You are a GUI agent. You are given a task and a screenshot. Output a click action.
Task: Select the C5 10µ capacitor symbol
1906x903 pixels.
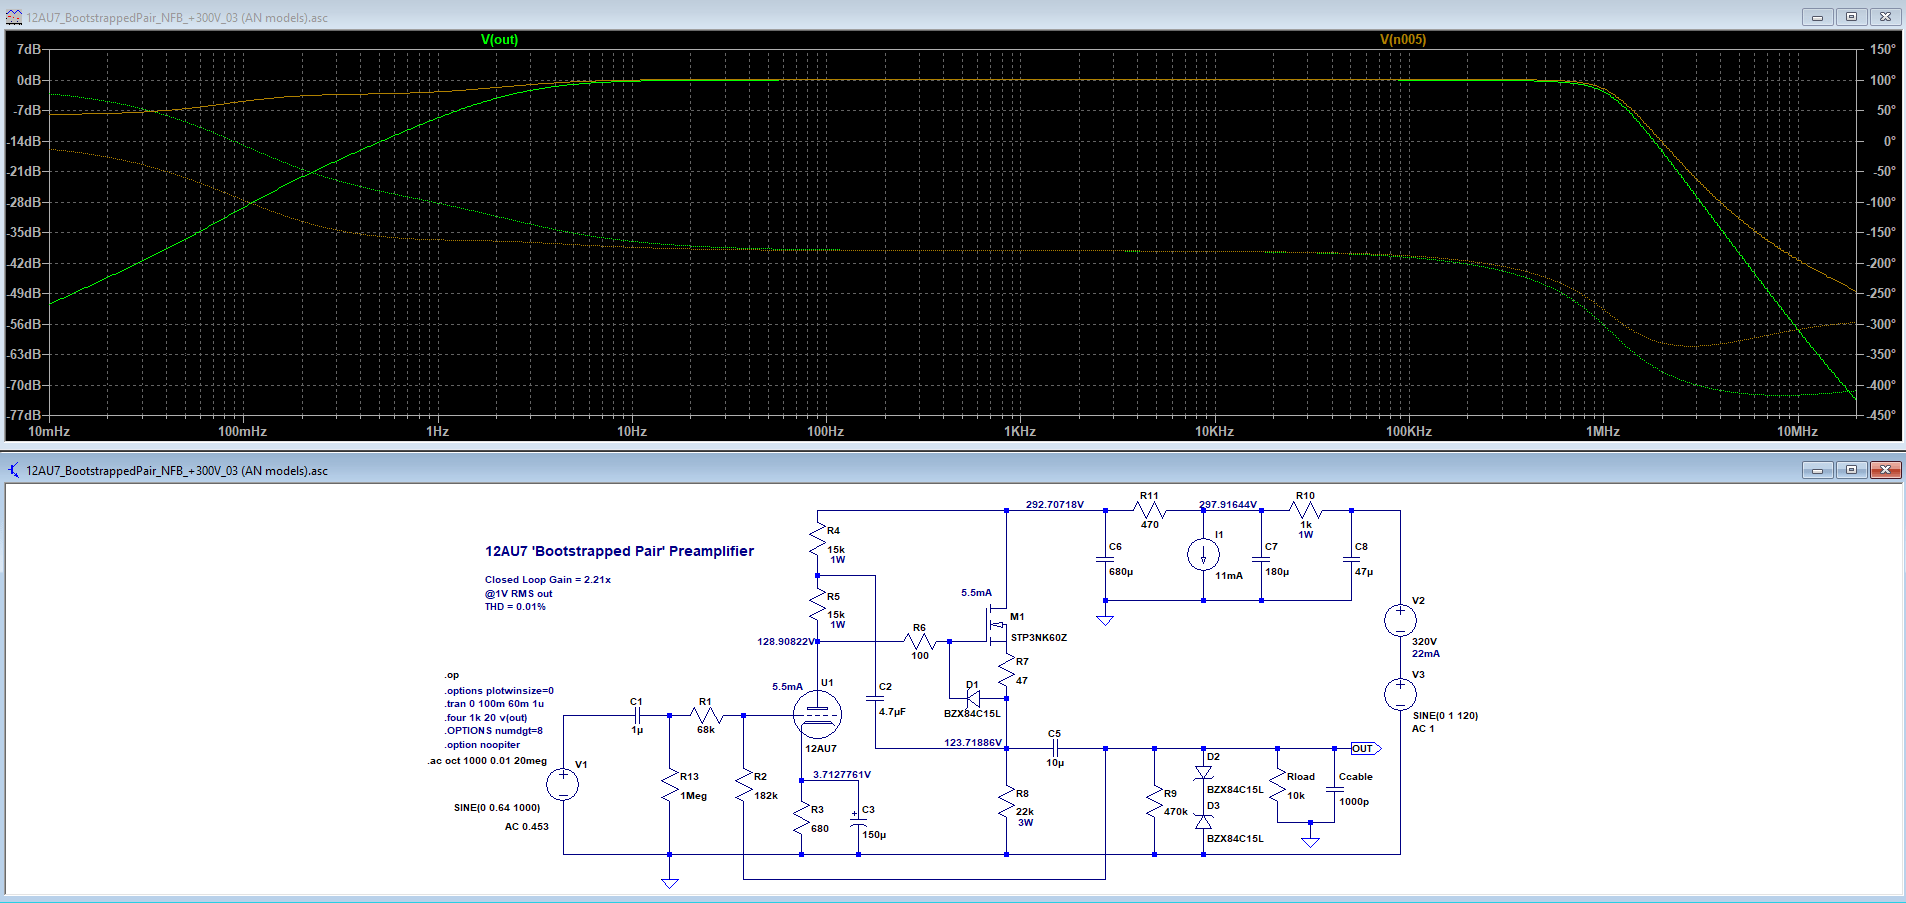click(x=1054, y=748)
